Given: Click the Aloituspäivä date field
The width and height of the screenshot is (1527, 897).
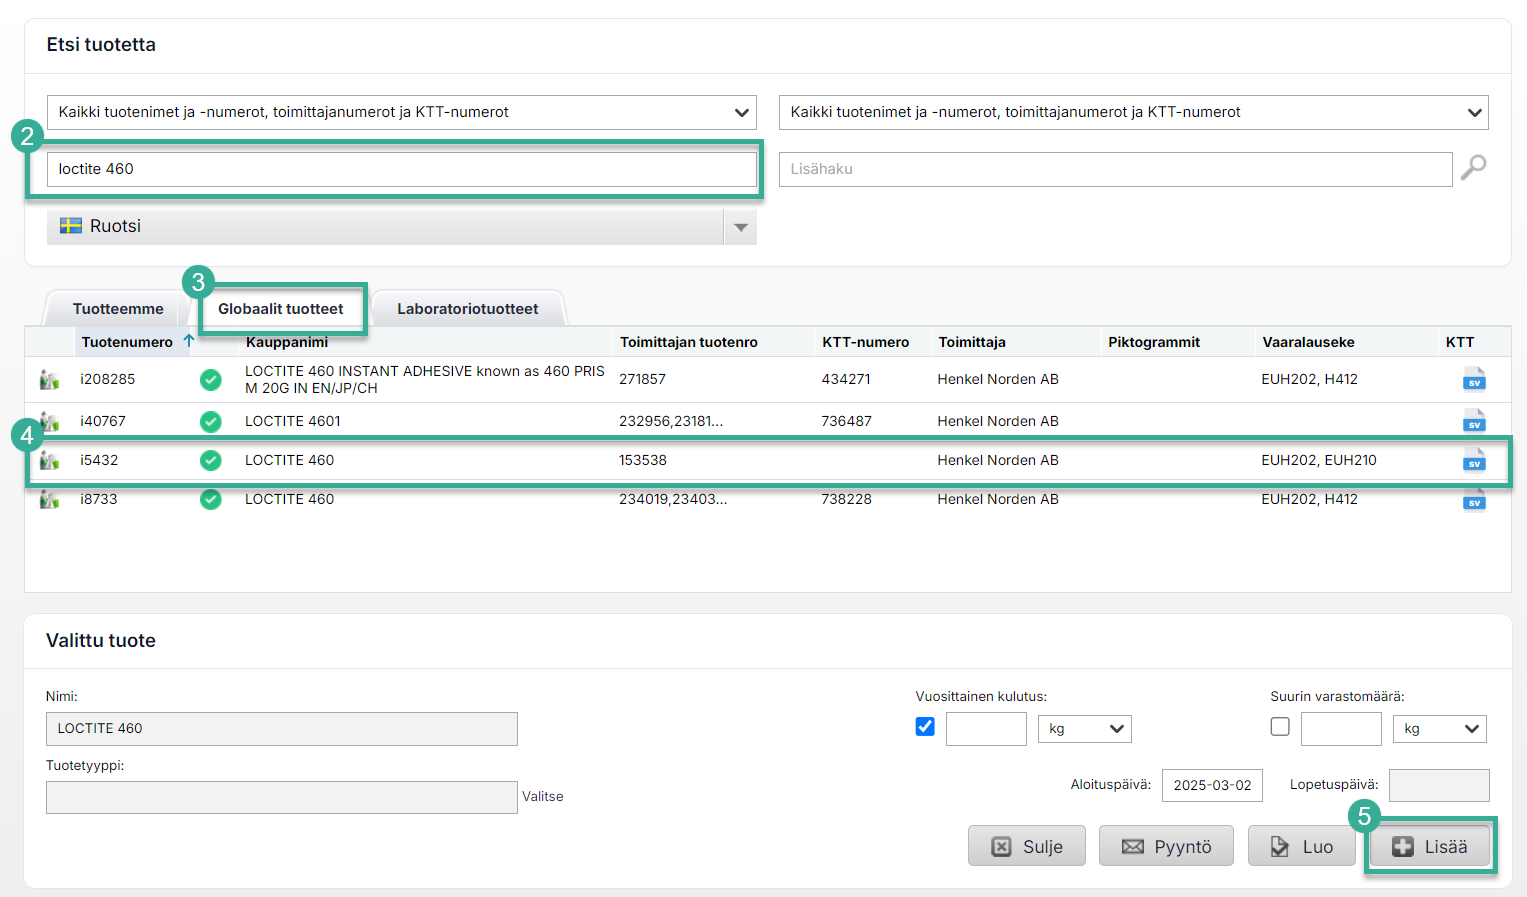Looking at the screenshot, I should pyautogui.click(x=1212, y=785).
